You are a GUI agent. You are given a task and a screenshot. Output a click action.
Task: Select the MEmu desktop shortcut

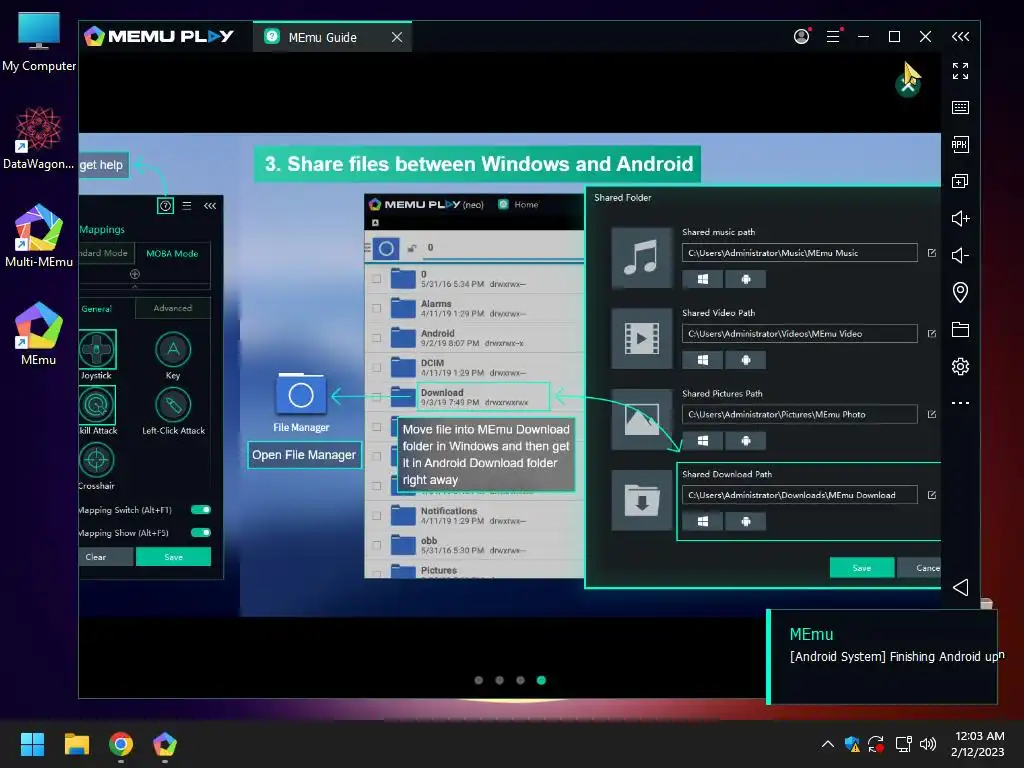[x=39, y=333]
